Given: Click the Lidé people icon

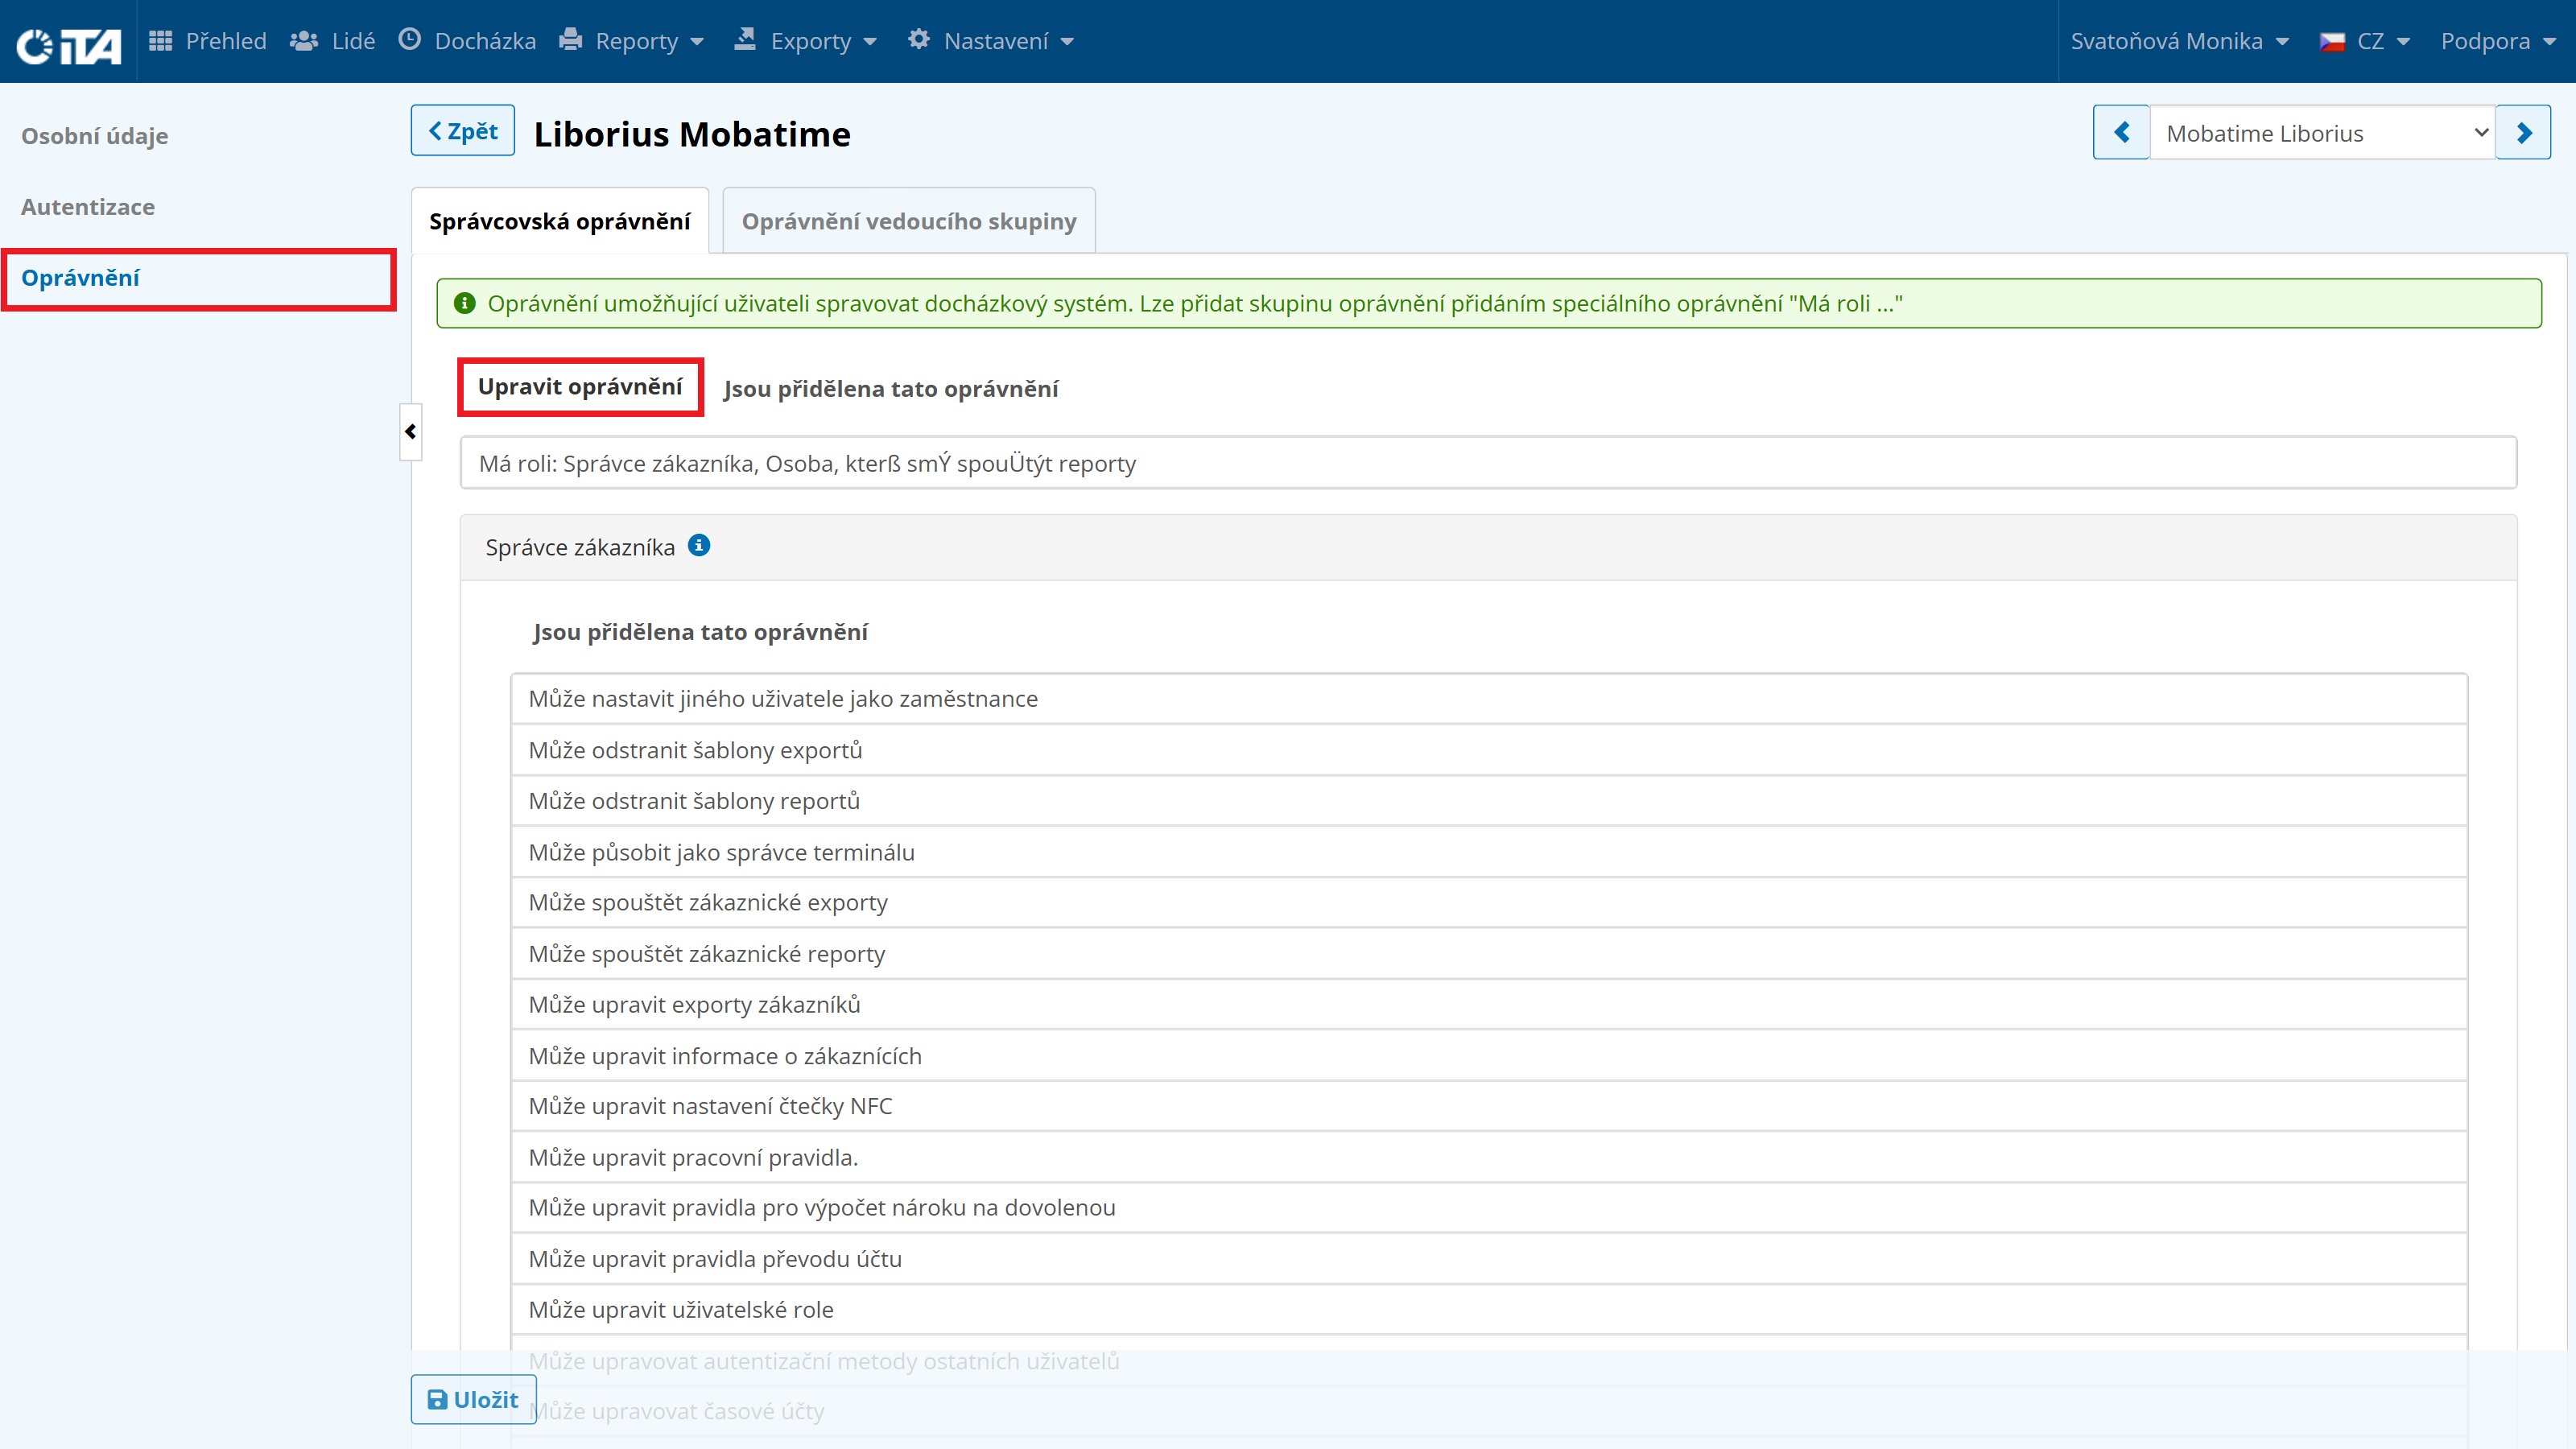Looking at the screenshot, I should 304,41.
